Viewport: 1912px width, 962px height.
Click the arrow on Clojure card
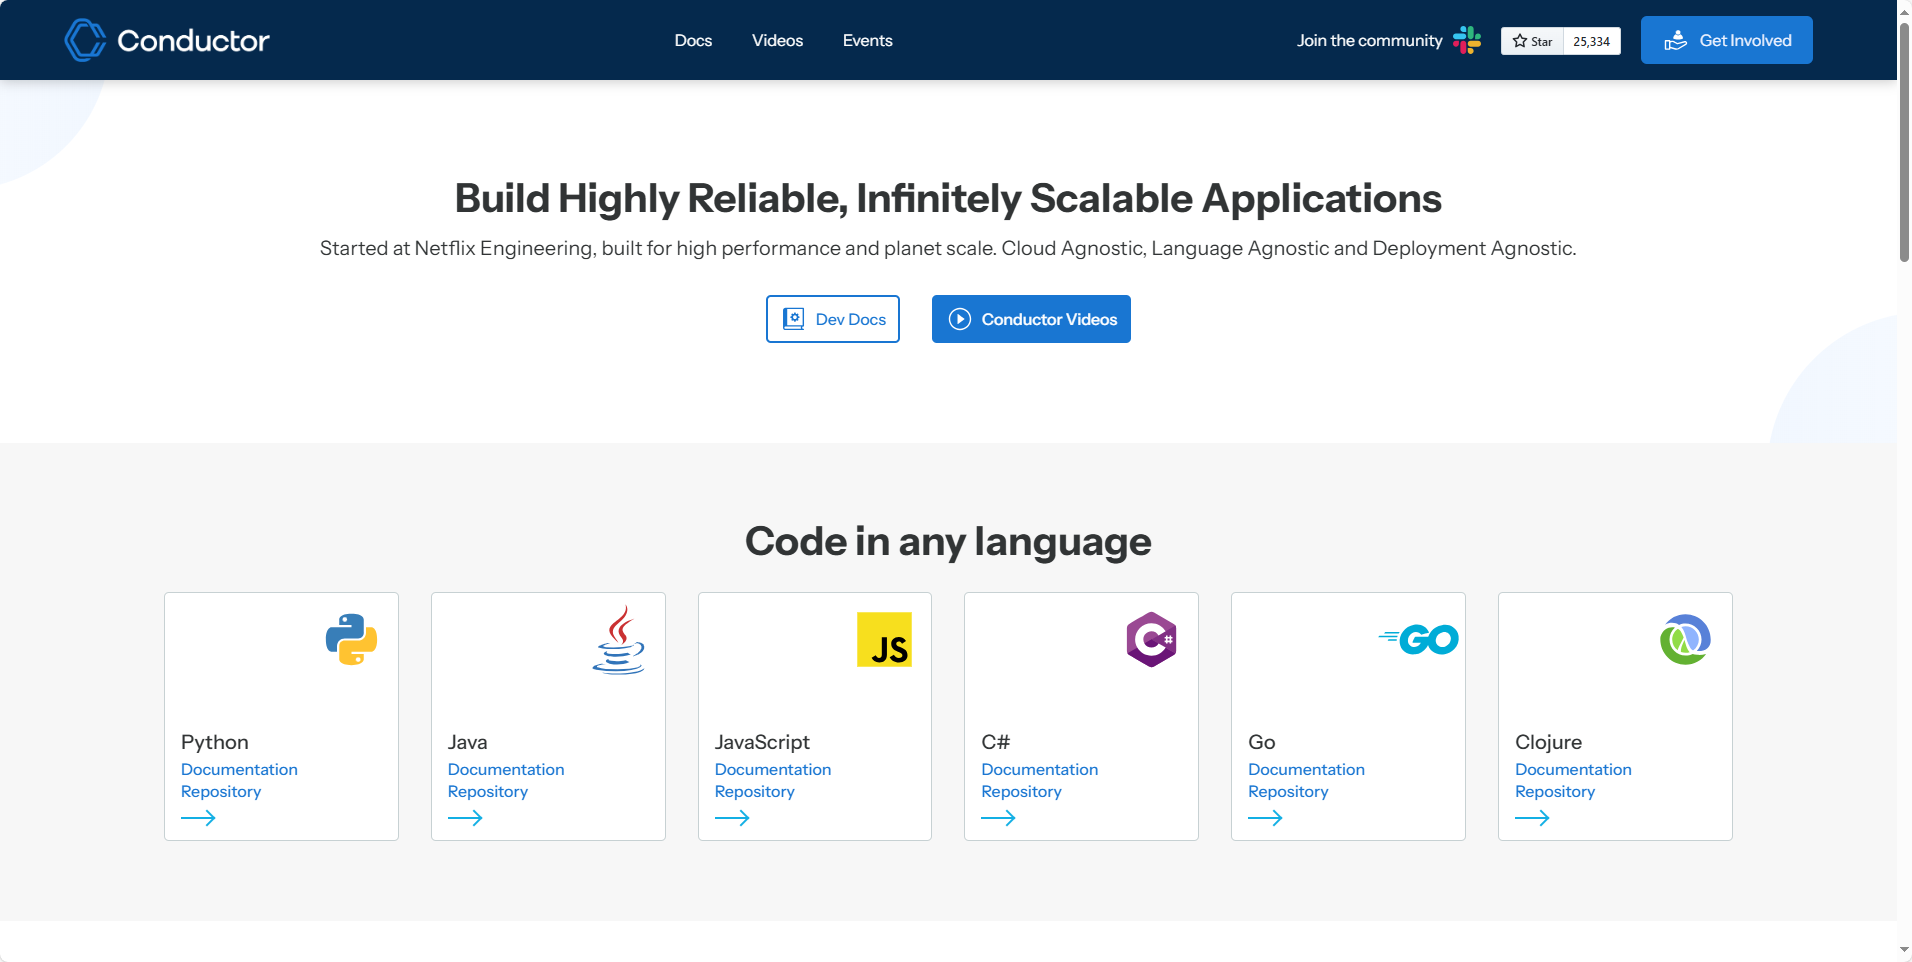pos(1532,818)
